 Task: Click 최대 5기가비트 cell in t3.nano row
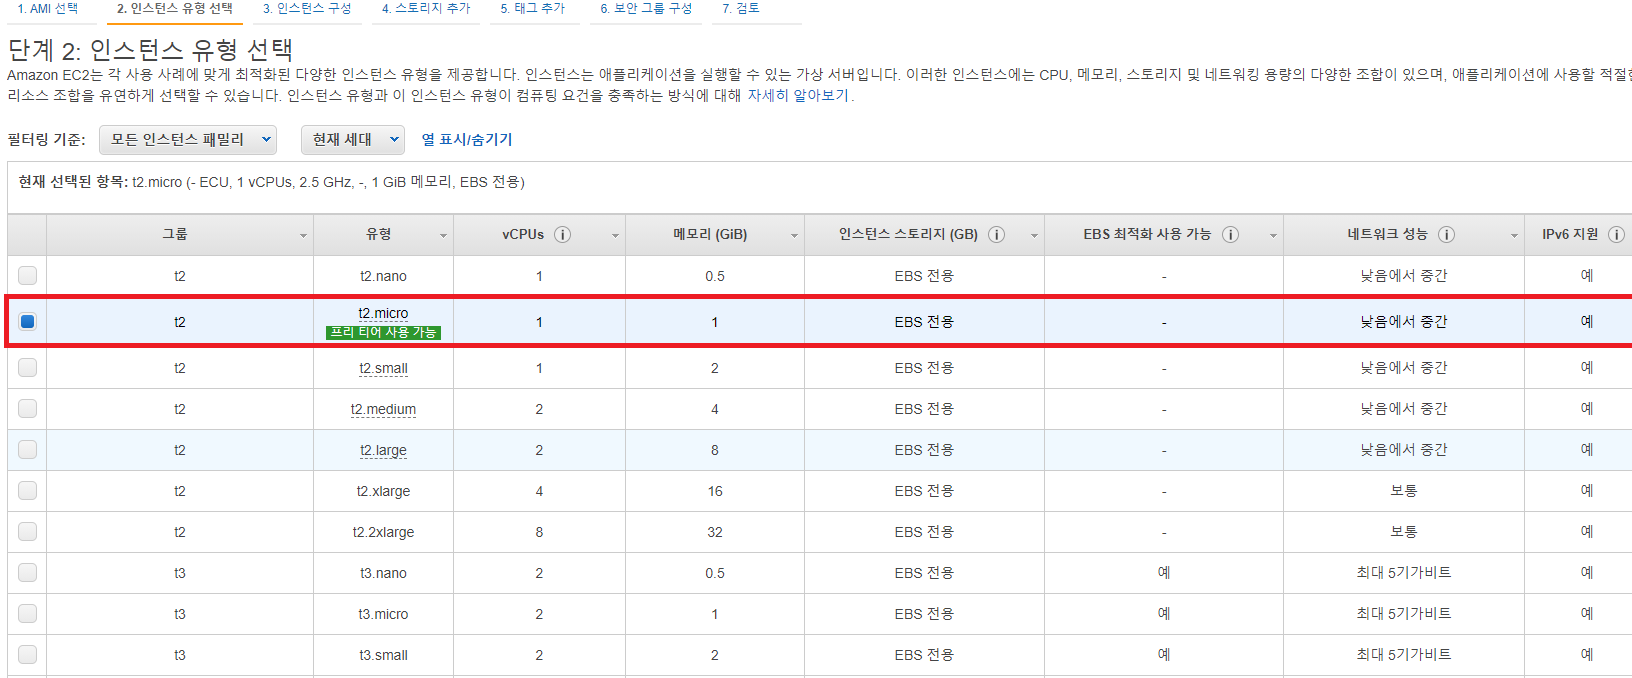1404,573
